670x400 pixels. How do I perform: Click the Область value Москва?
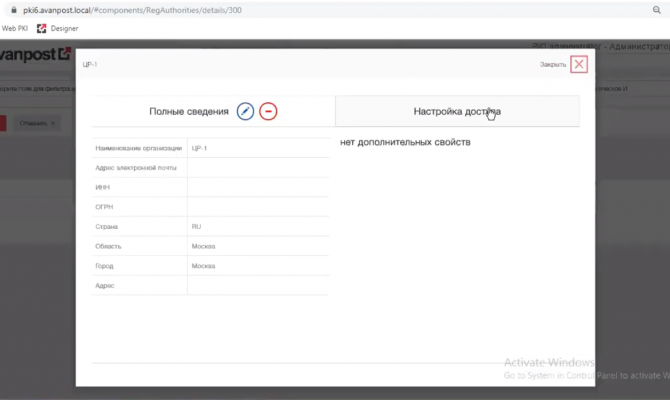[203, 246]
